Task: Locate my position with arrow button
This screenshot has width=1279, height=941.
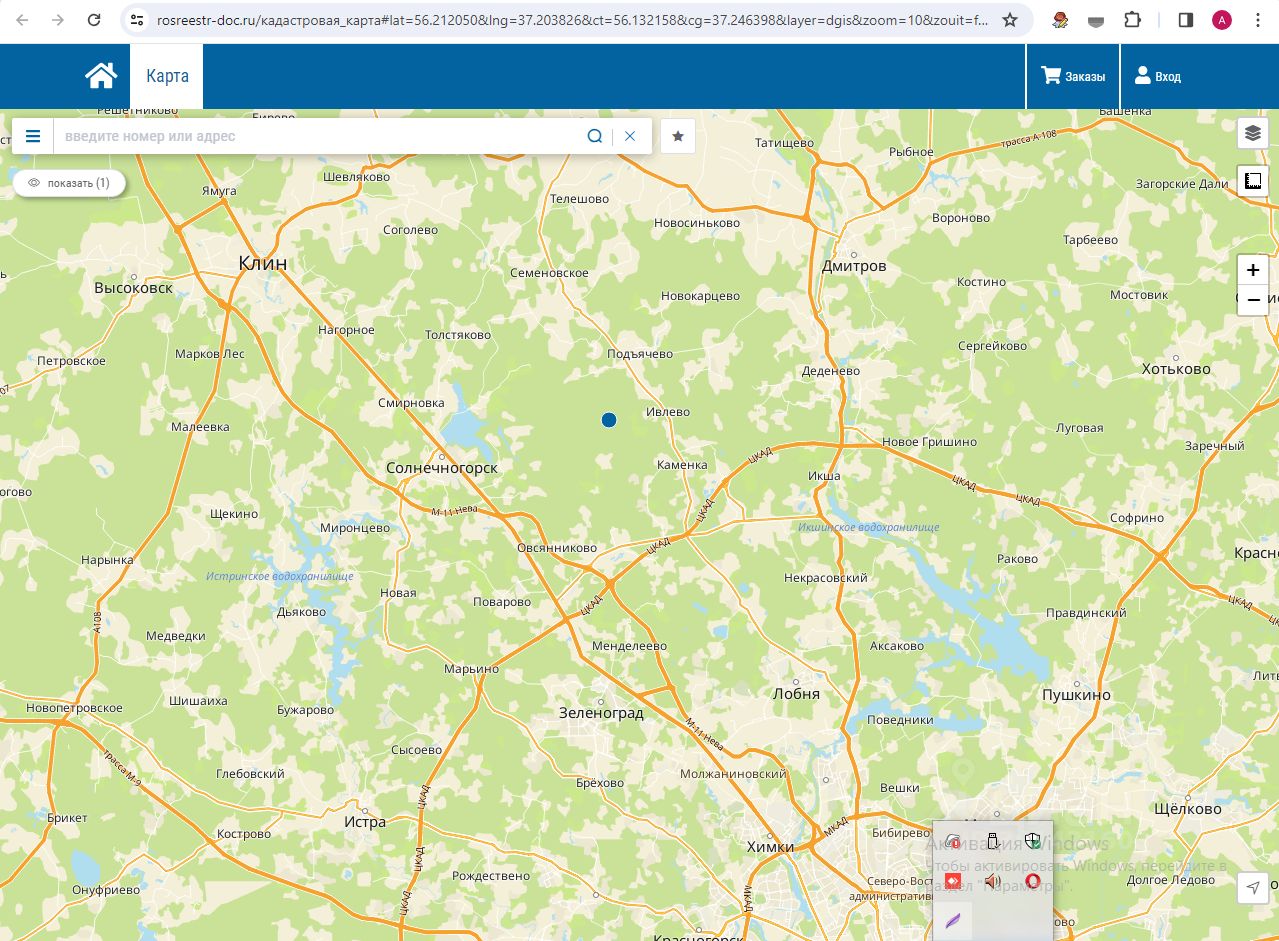Action: tap(1253, 887)
